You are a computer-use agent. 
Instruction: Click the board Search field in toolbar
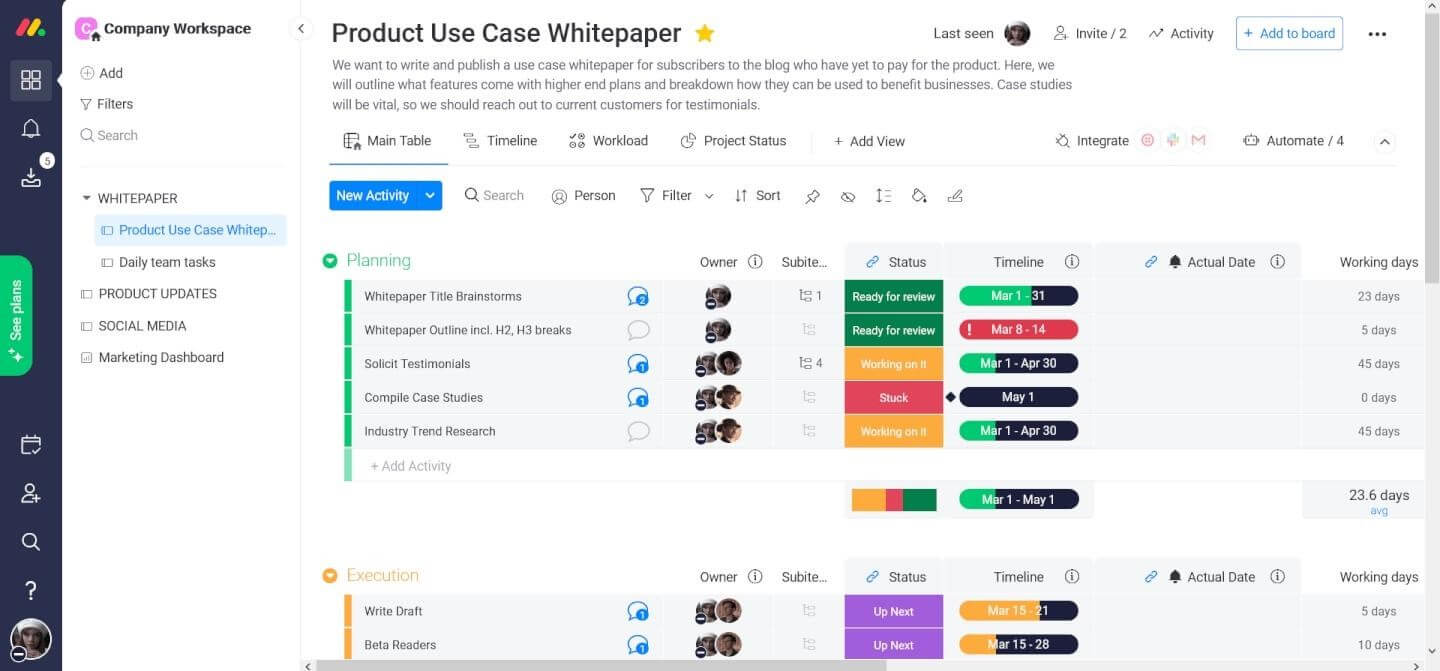point(494,196)
